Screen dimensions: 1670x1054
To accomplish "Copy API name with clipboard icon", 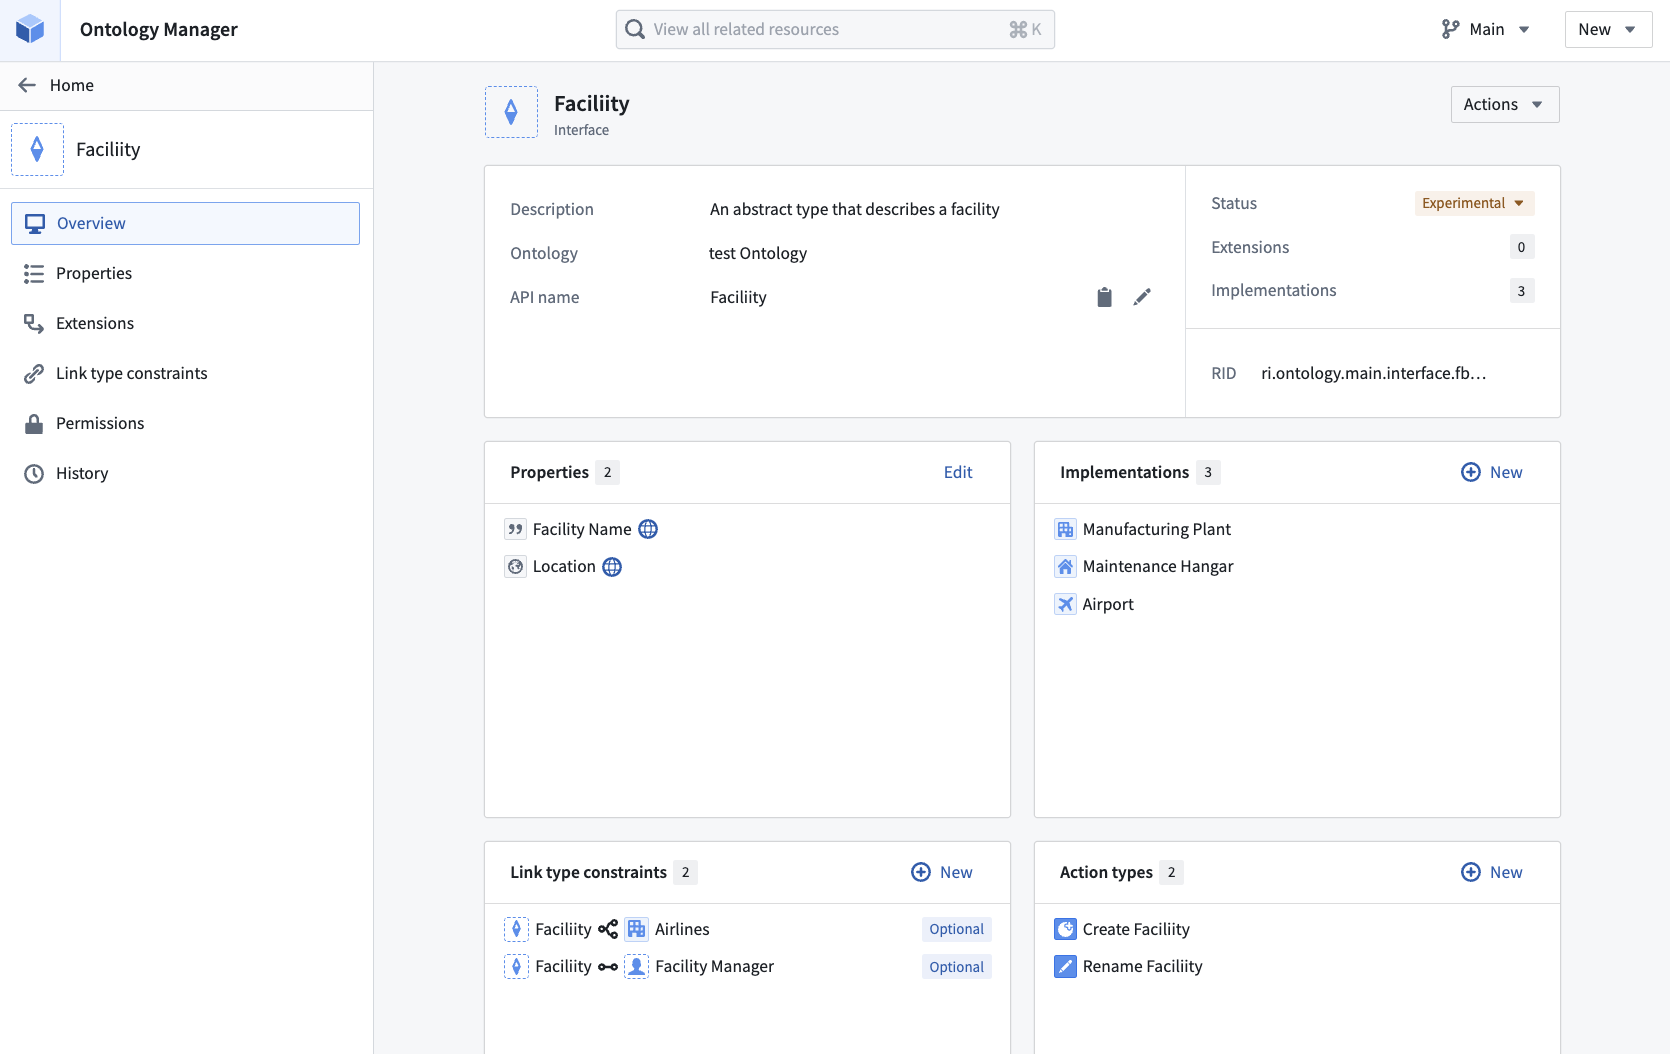I will 1104,297.
